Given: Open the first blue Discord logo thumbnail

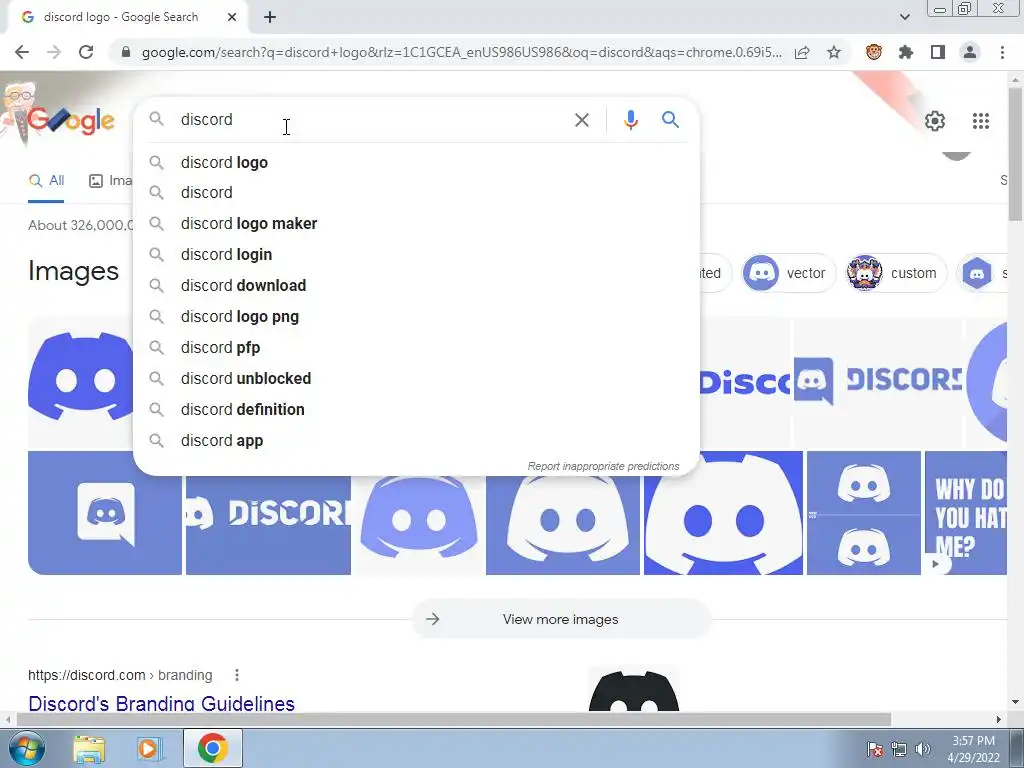Looking at the screenshot, I should [x=80, y=383].
